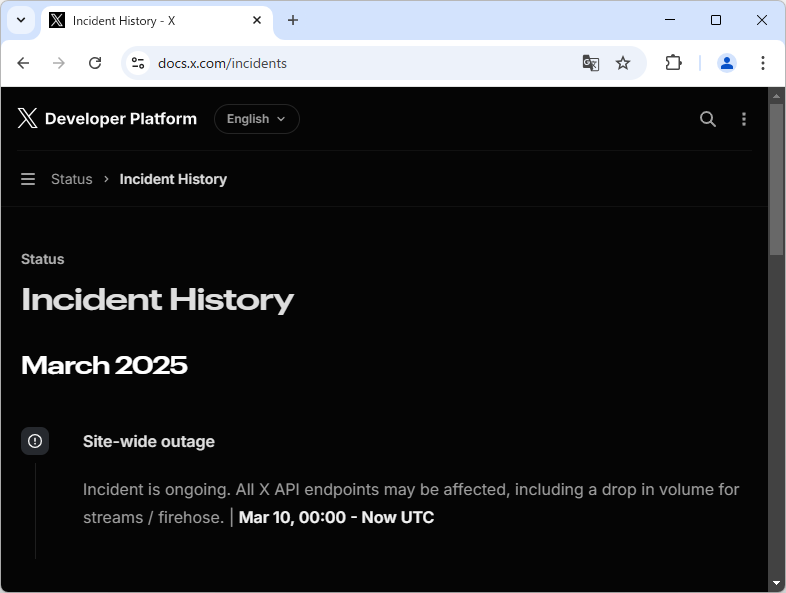Expand the English language dropdown

tap(257, 119)
